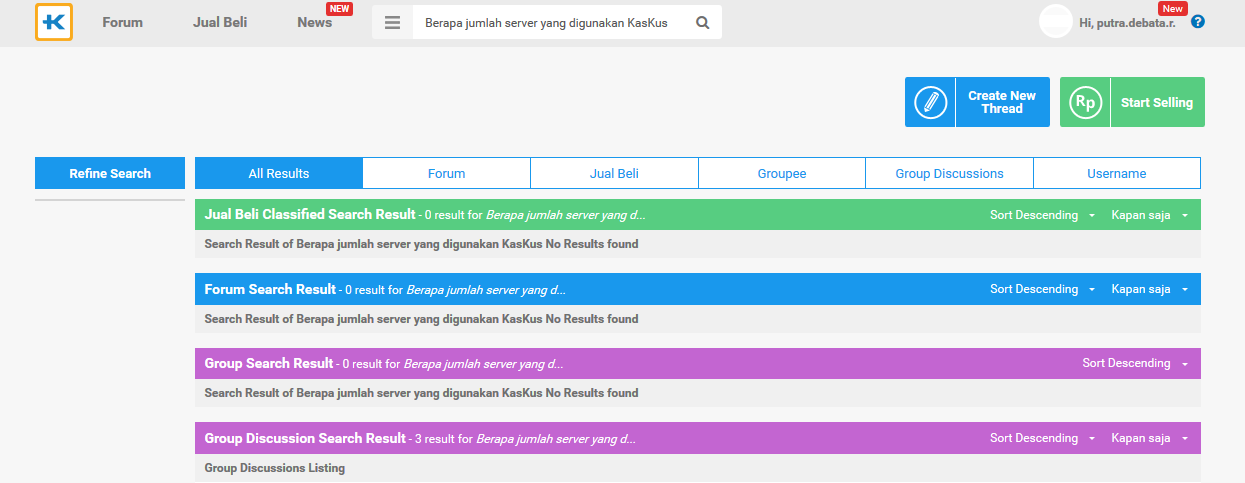Switch to the Jual Beli results tab
The width and height of the screenshot is (1245, 483).
click(x=615, y=173)
